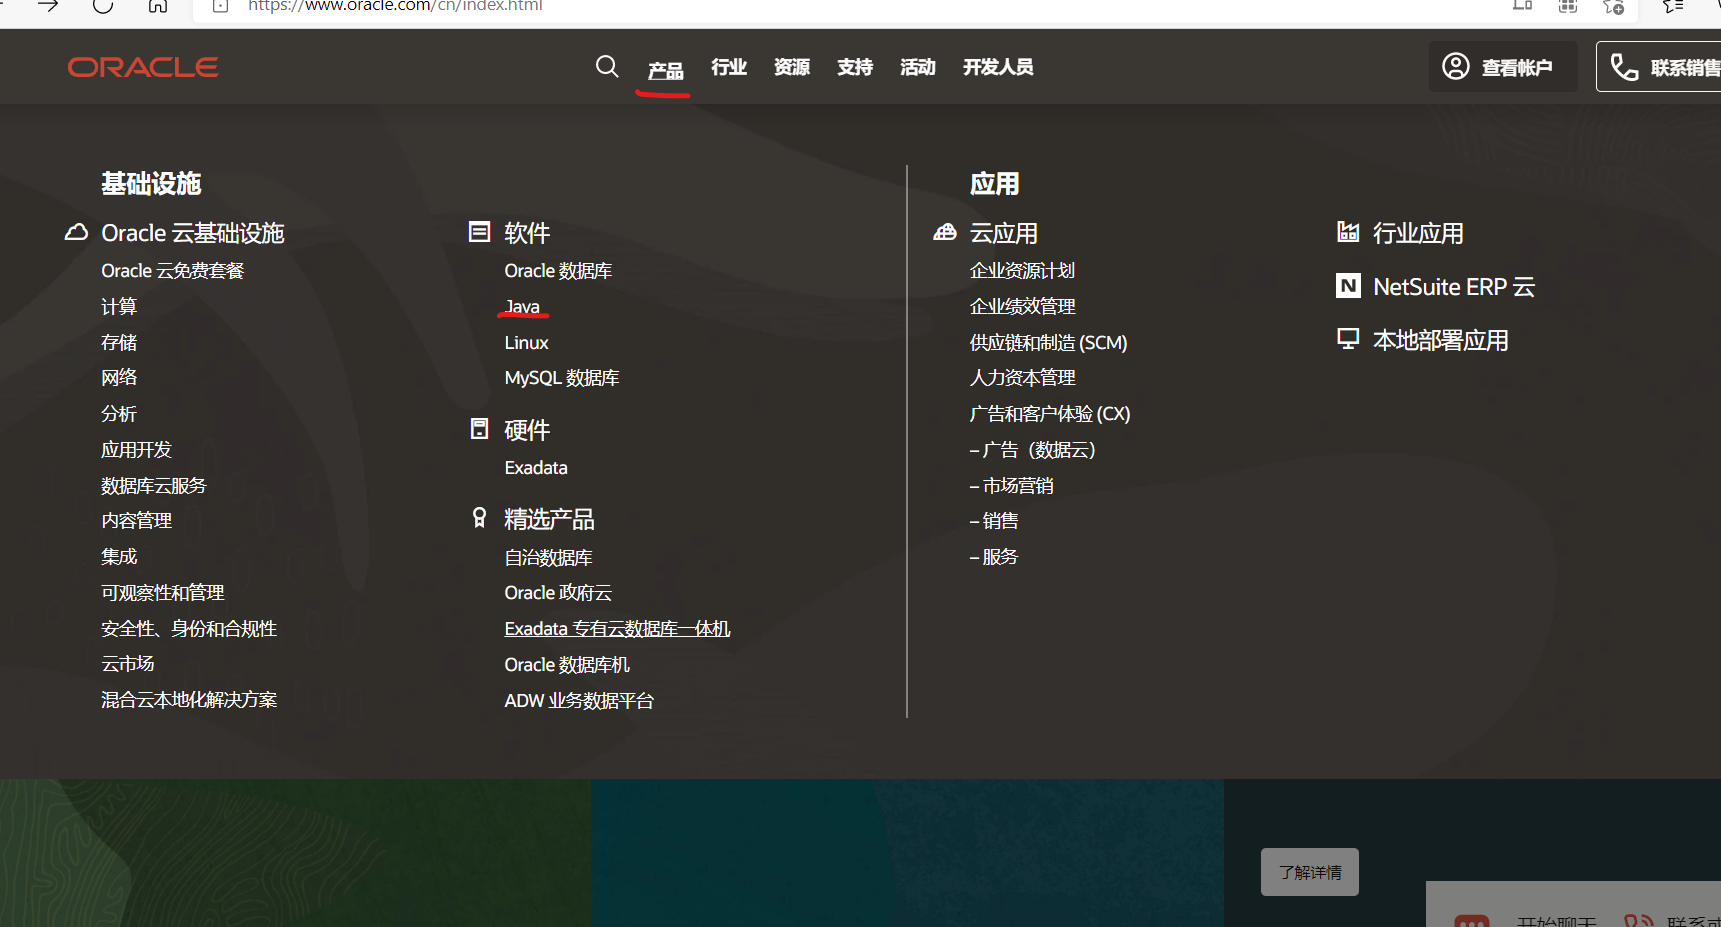Open the 计算 link

(119, 307)
